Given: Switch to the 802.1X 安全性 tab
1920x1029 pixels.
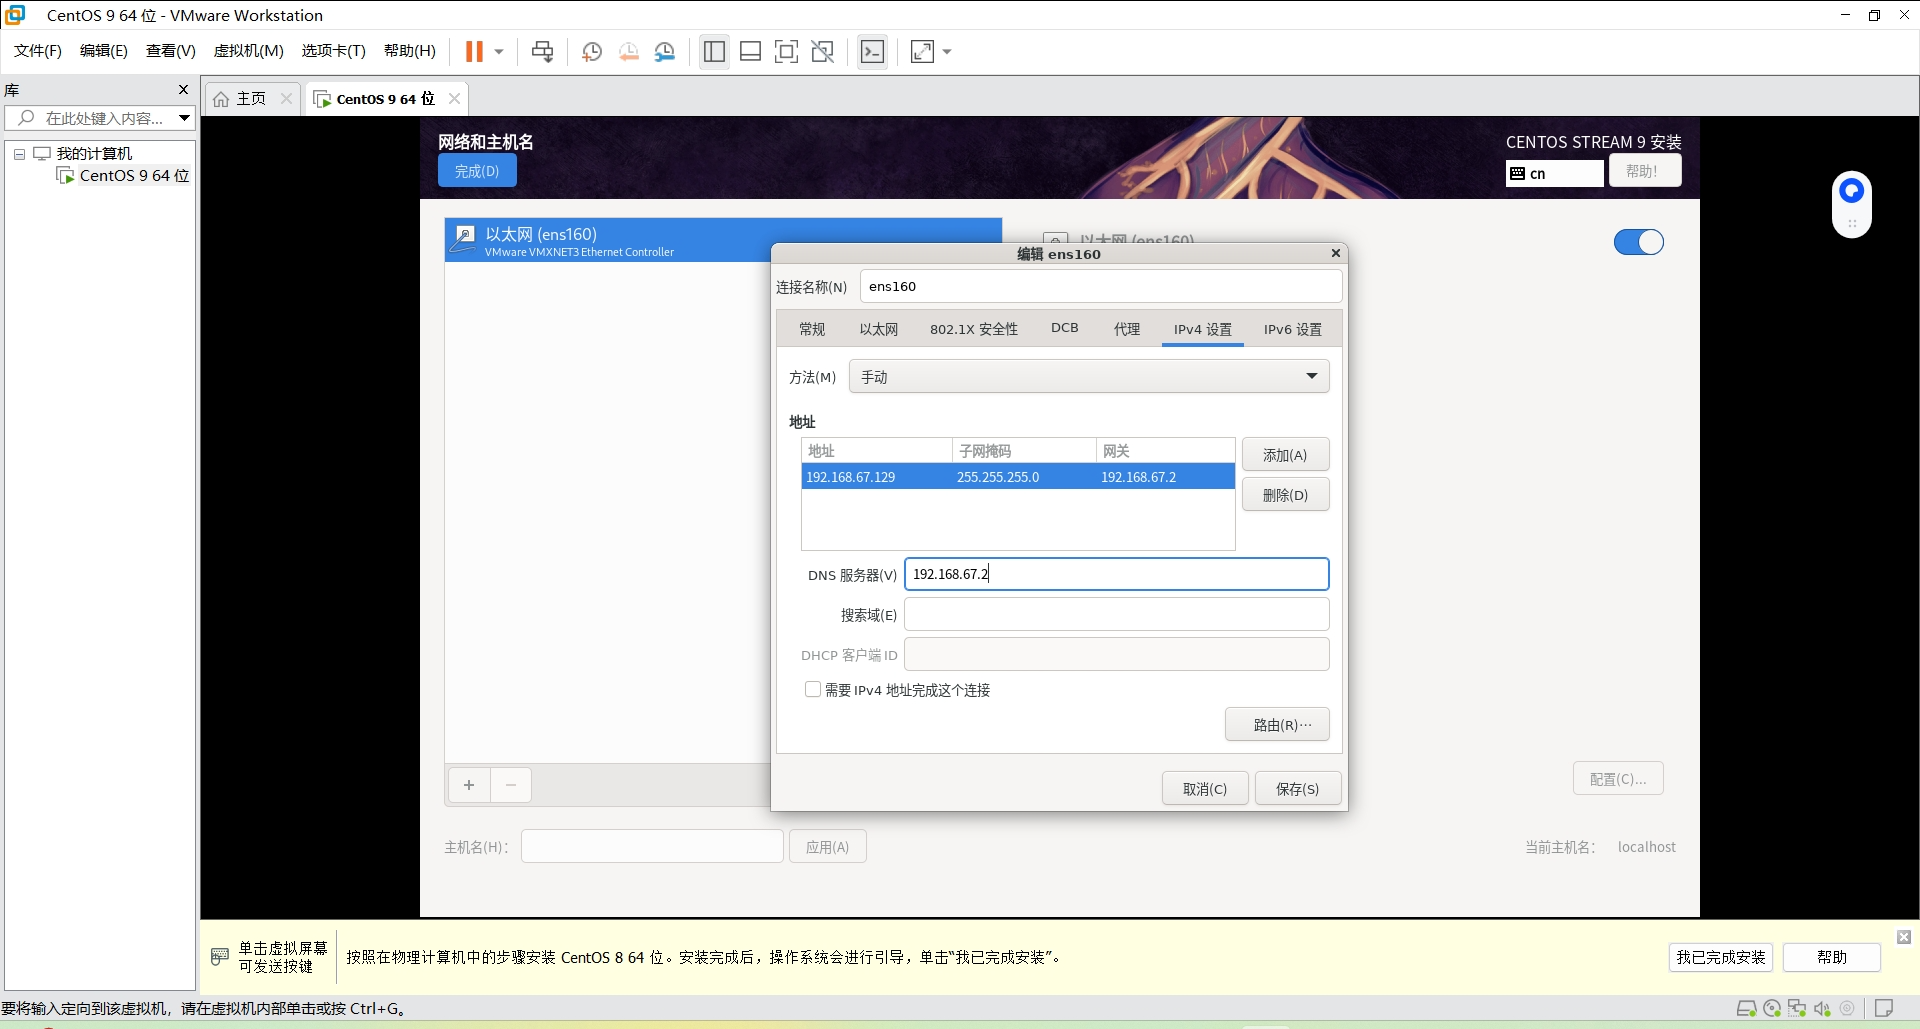Looking at the screenshot, I should [x=973, y=329].
